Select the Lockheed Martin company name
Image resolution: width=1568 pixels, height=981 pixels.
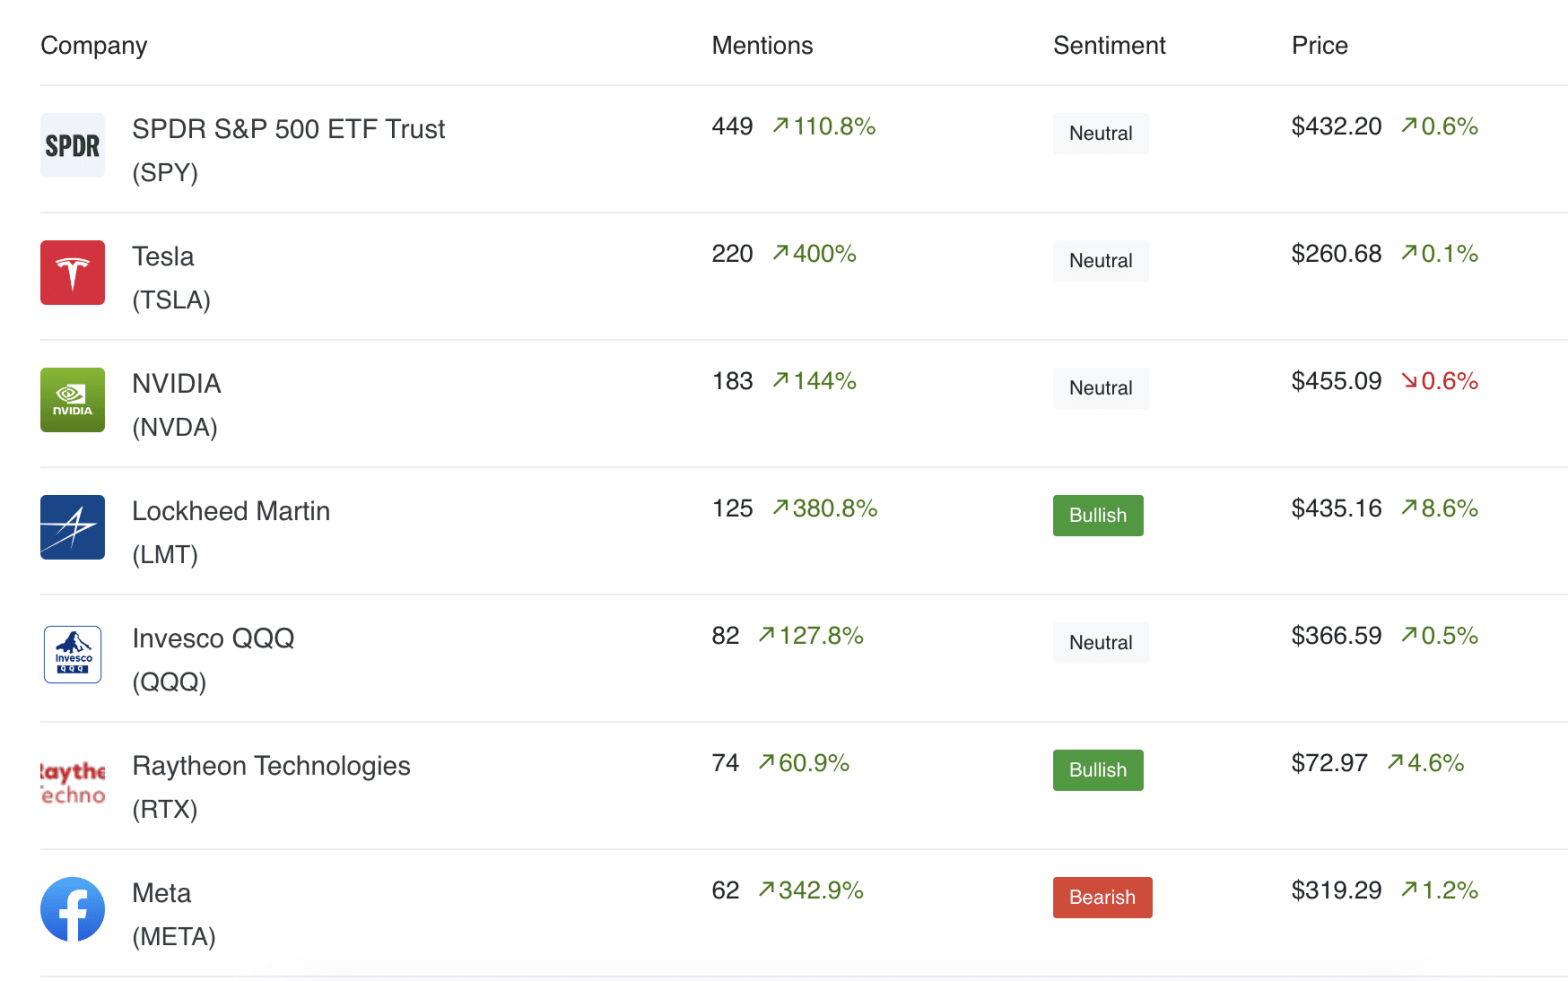click(x=231, y=512)
